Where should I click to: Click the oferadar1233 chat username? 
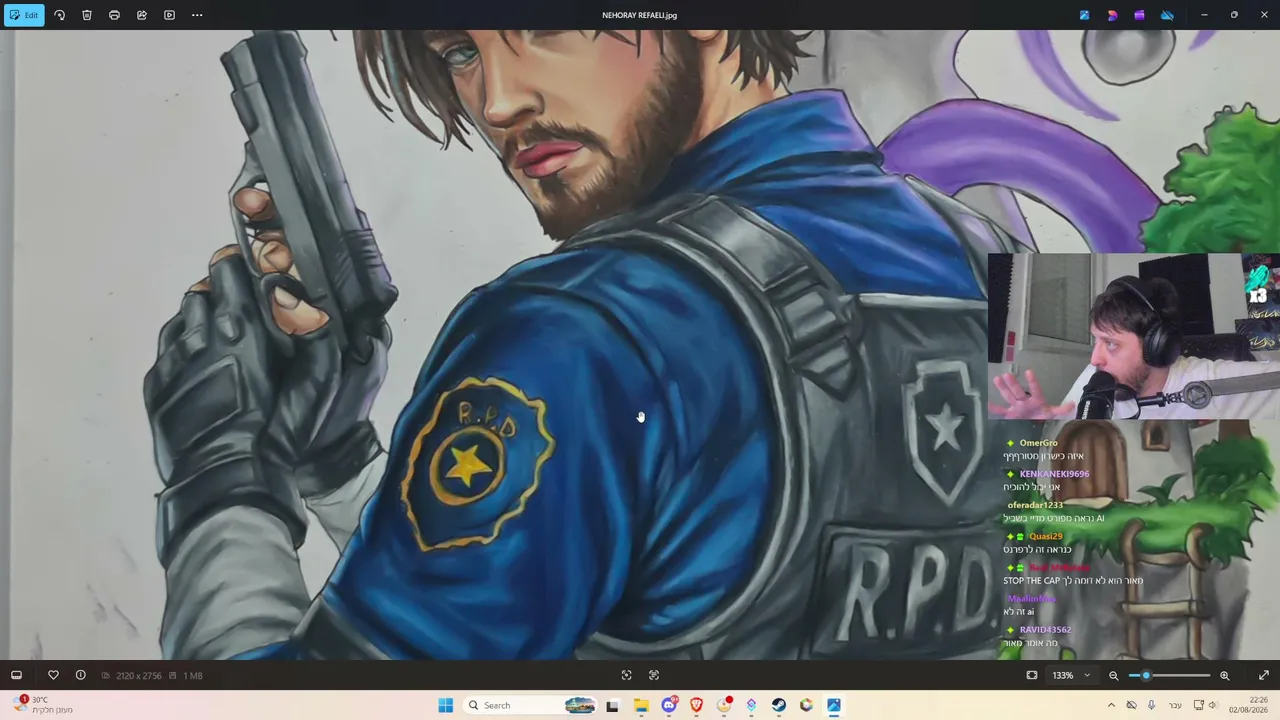click(x=1035, y=505)
